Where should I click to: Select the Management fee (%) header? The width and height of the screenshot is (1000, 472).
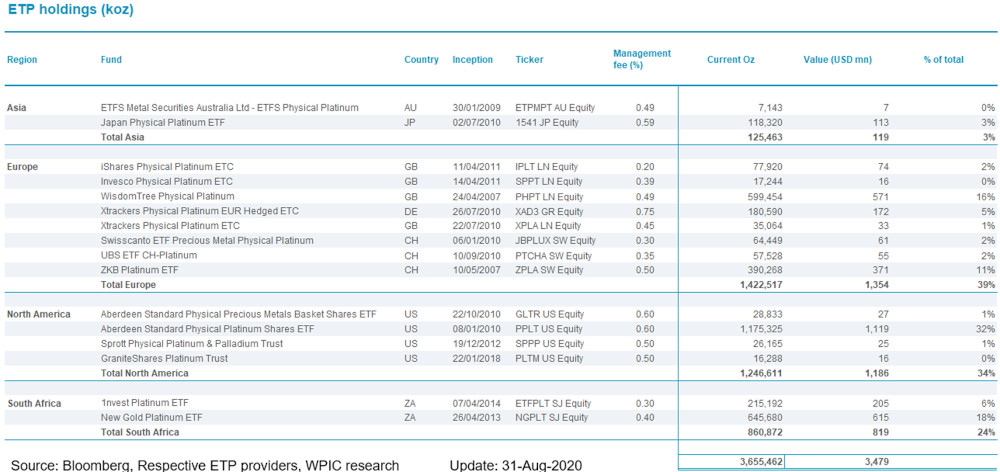(642, 59)
